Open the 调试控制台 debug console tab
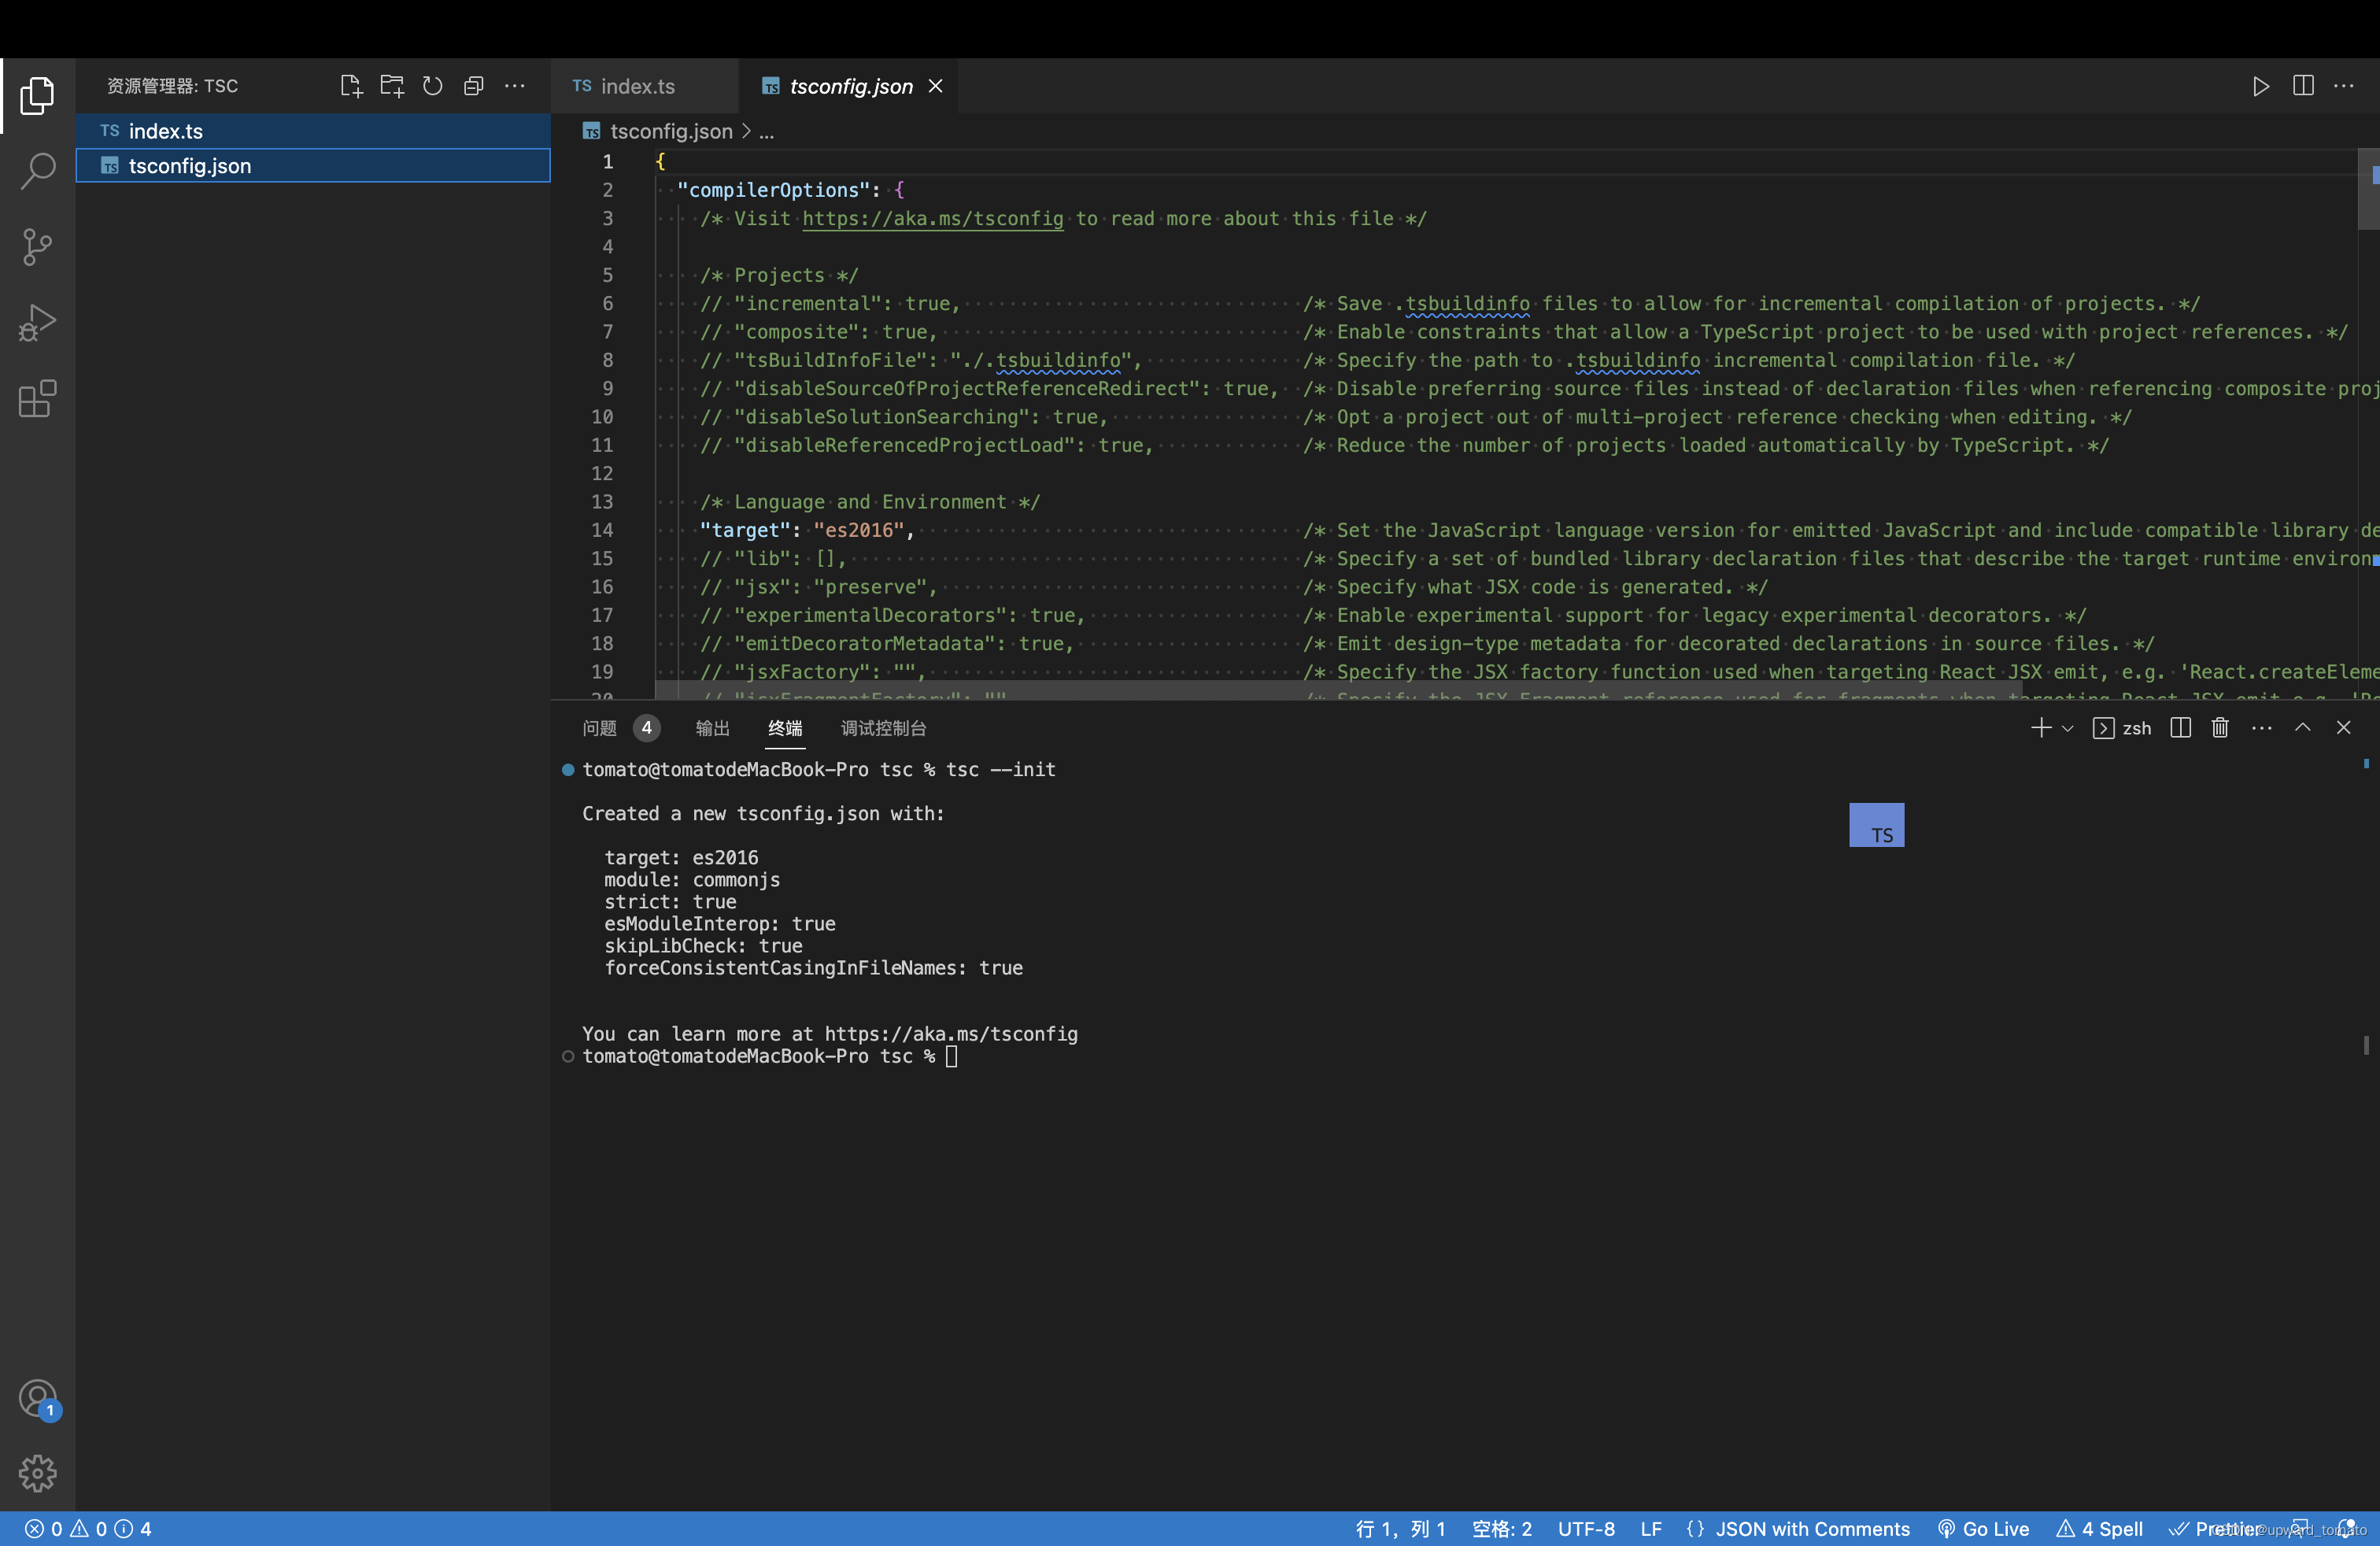The width and height of the screenshot is (2380, 1546). point(883,728)
